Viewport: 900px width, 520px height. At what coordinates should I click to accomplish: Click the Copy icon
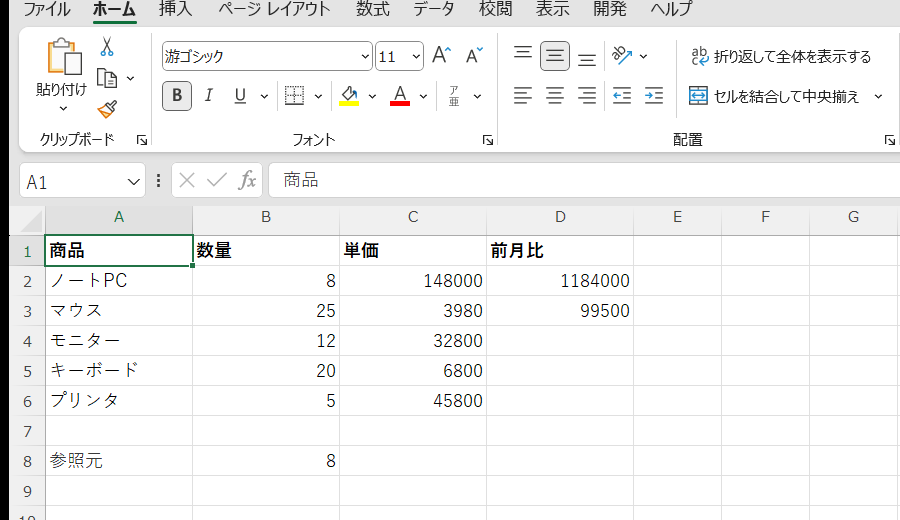[107, 78]
